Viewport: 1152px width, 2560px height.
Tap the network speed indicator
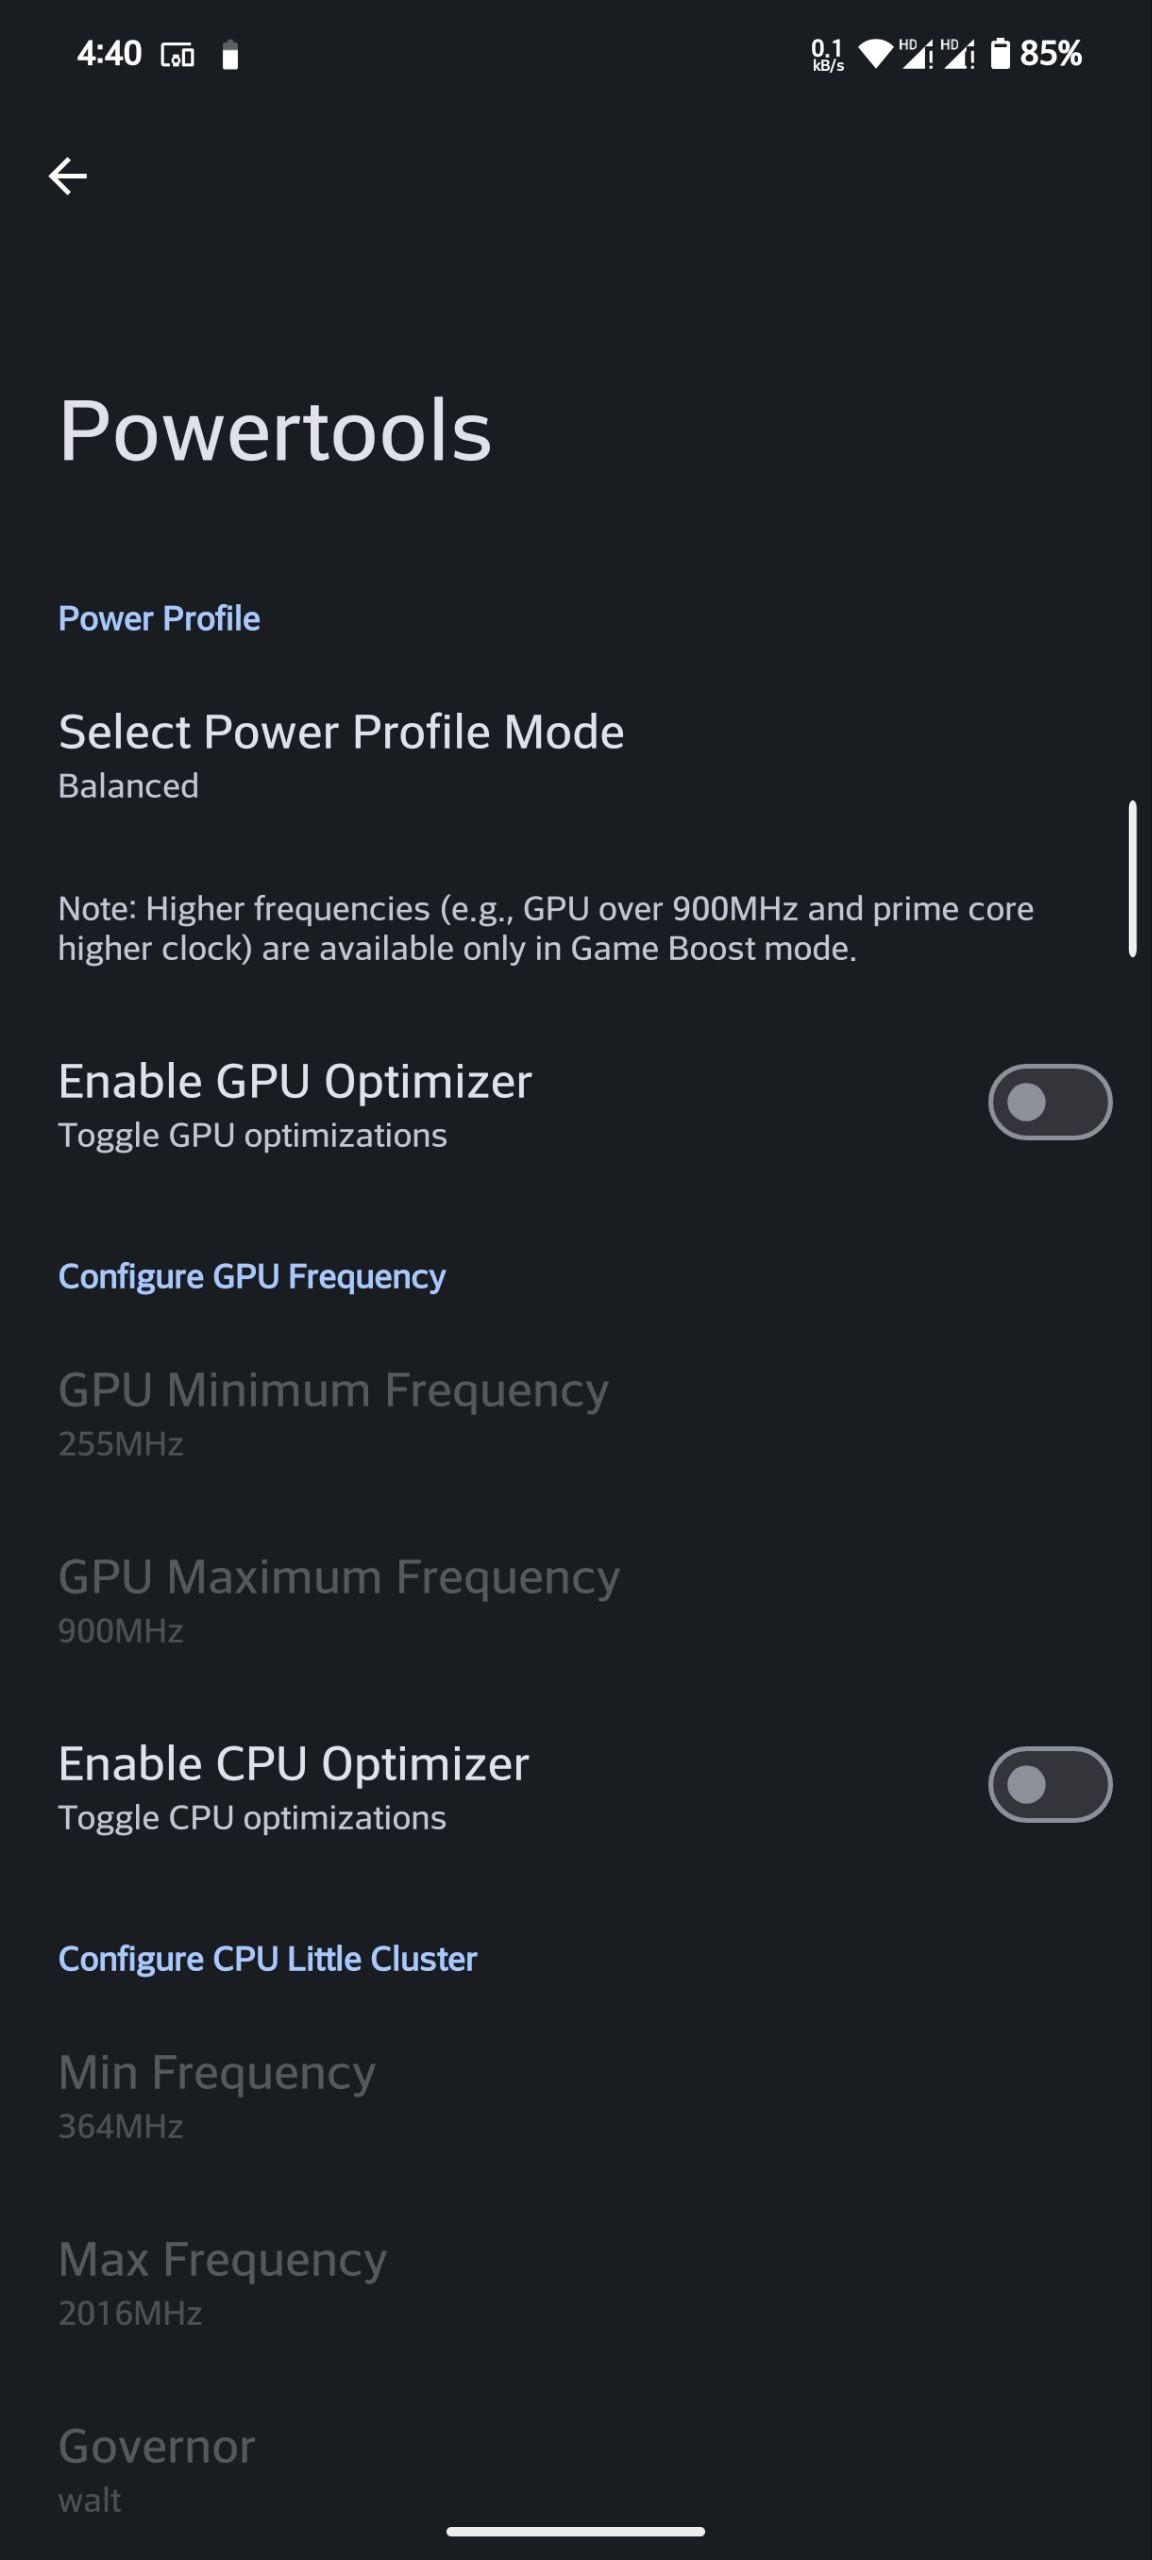[x=827, y=54]
